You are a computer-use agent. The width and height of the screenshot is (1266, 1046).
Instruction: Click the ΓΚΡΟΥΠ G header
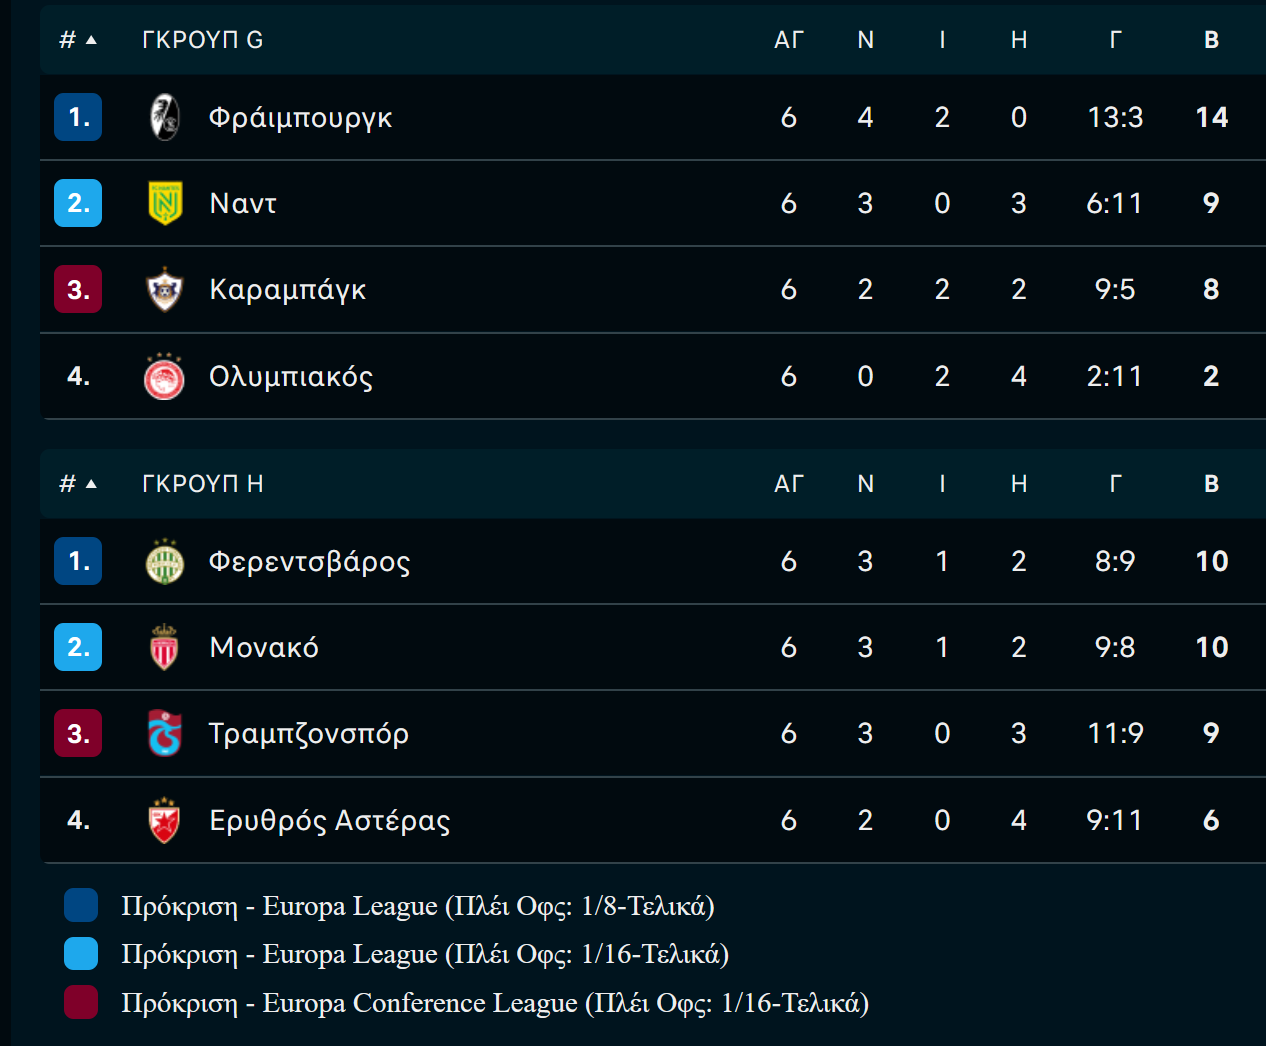point(202,40)
